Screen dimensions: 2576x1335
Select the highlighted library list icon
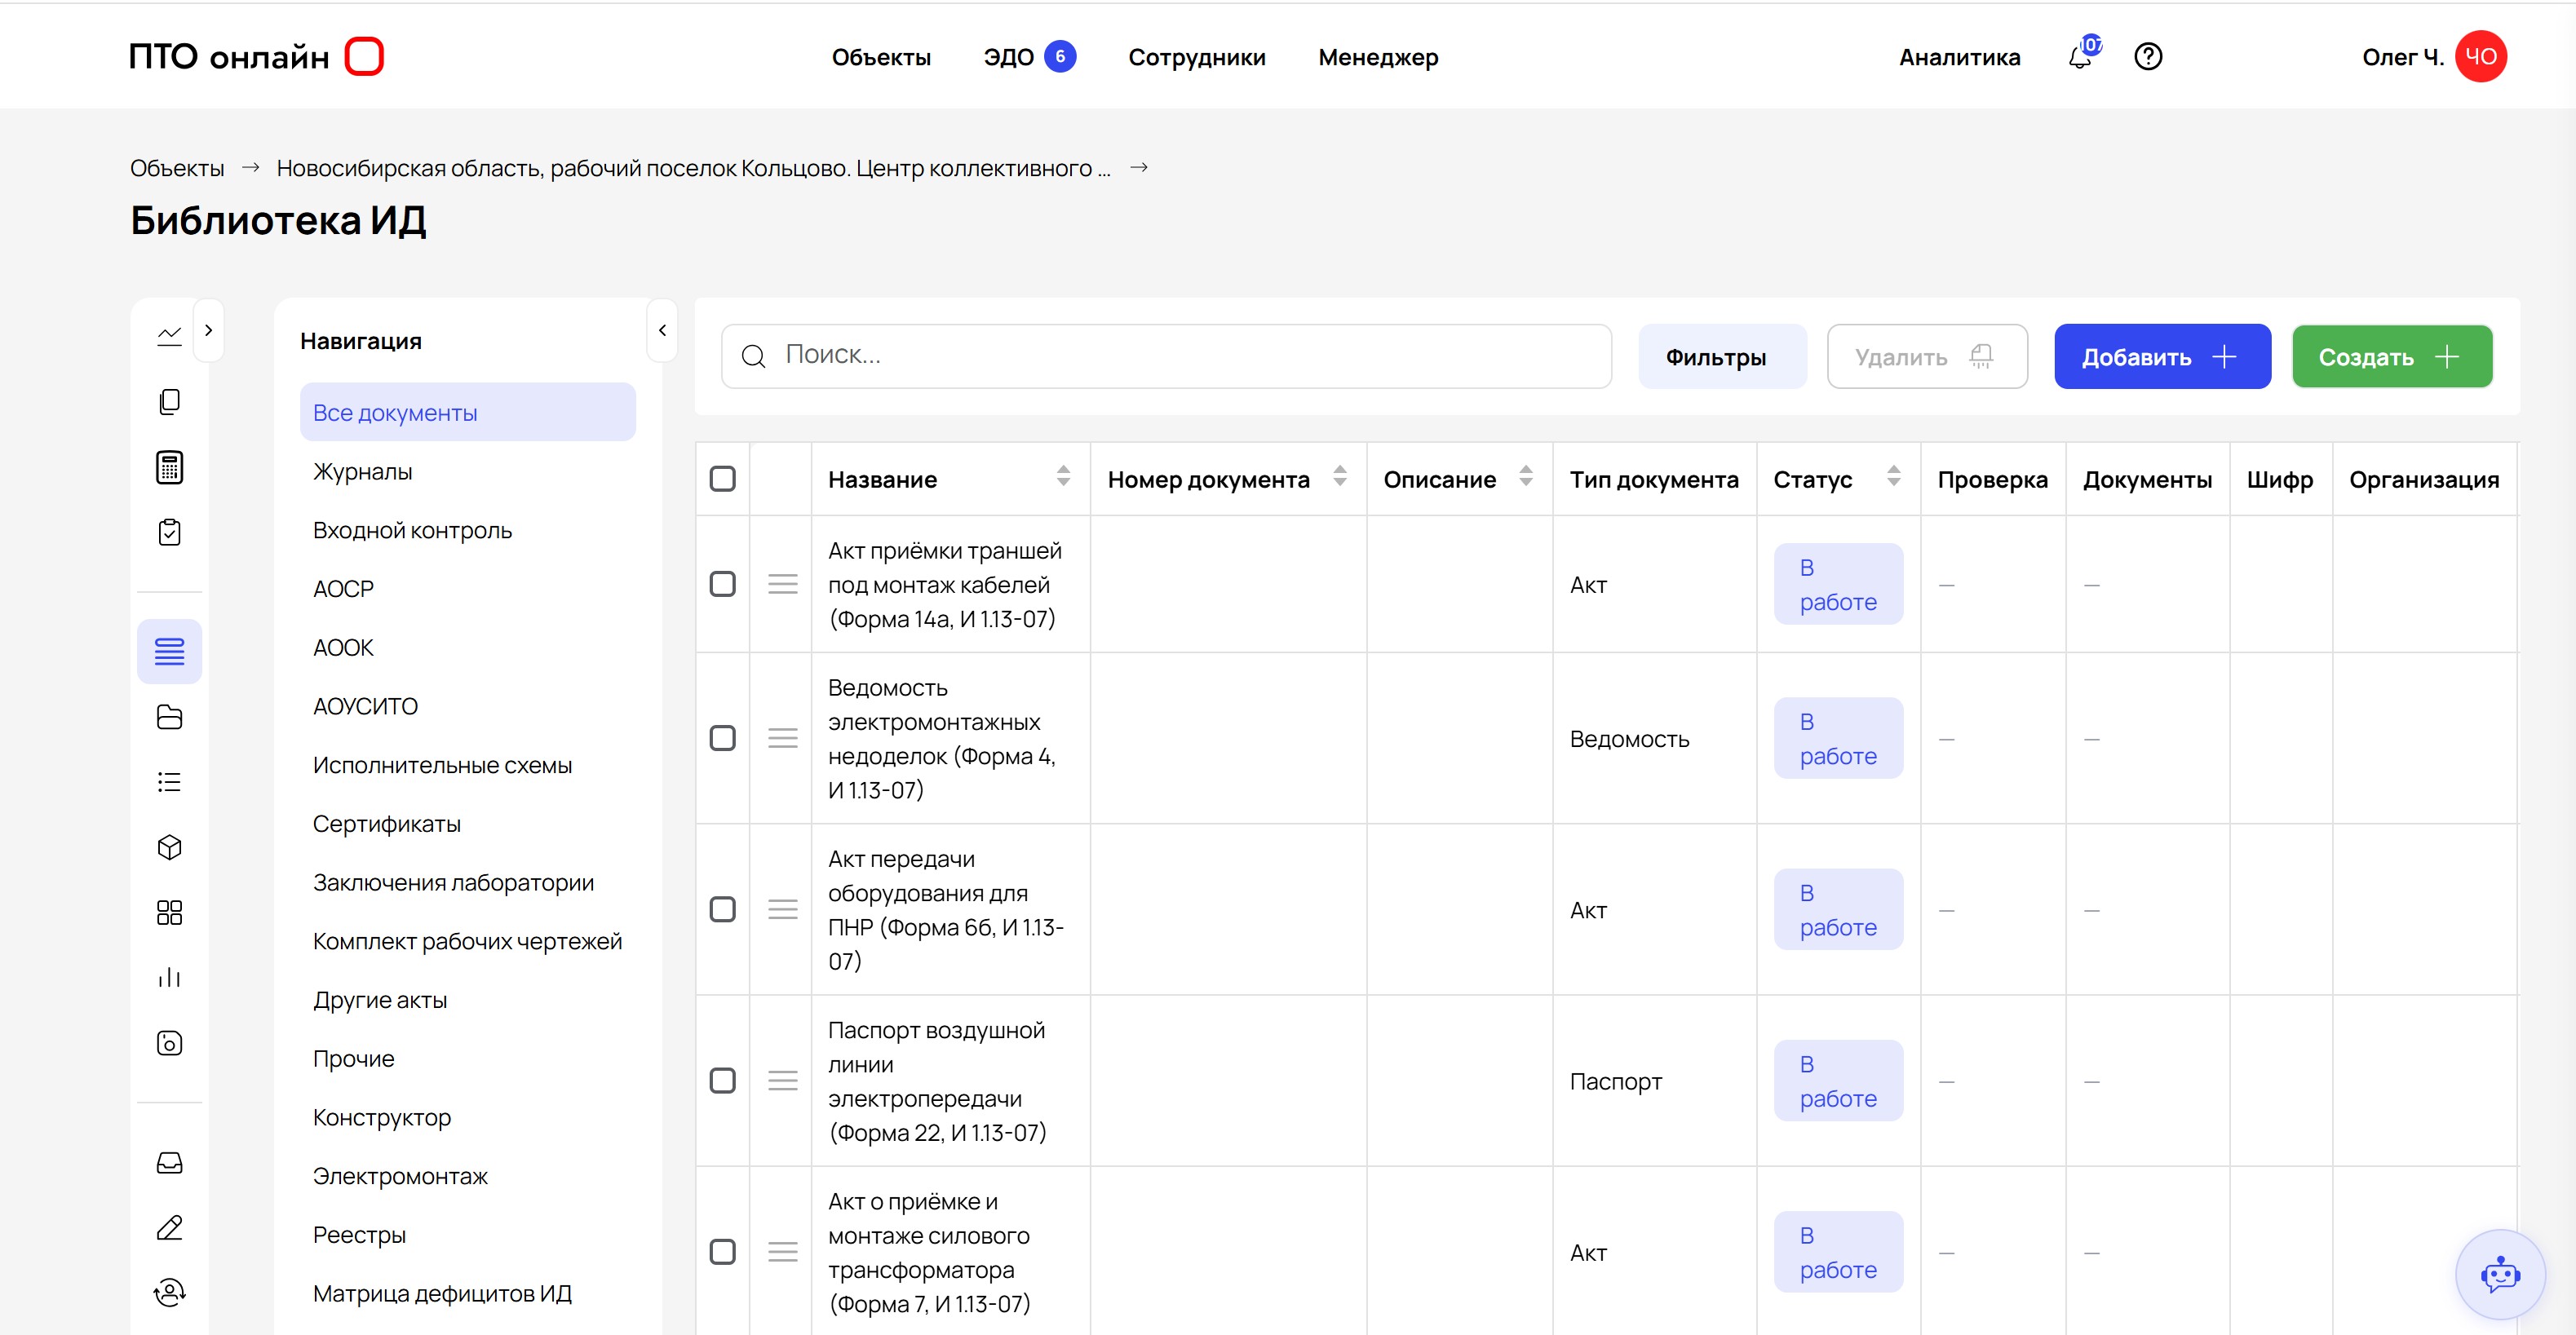[x=169, y=652]
